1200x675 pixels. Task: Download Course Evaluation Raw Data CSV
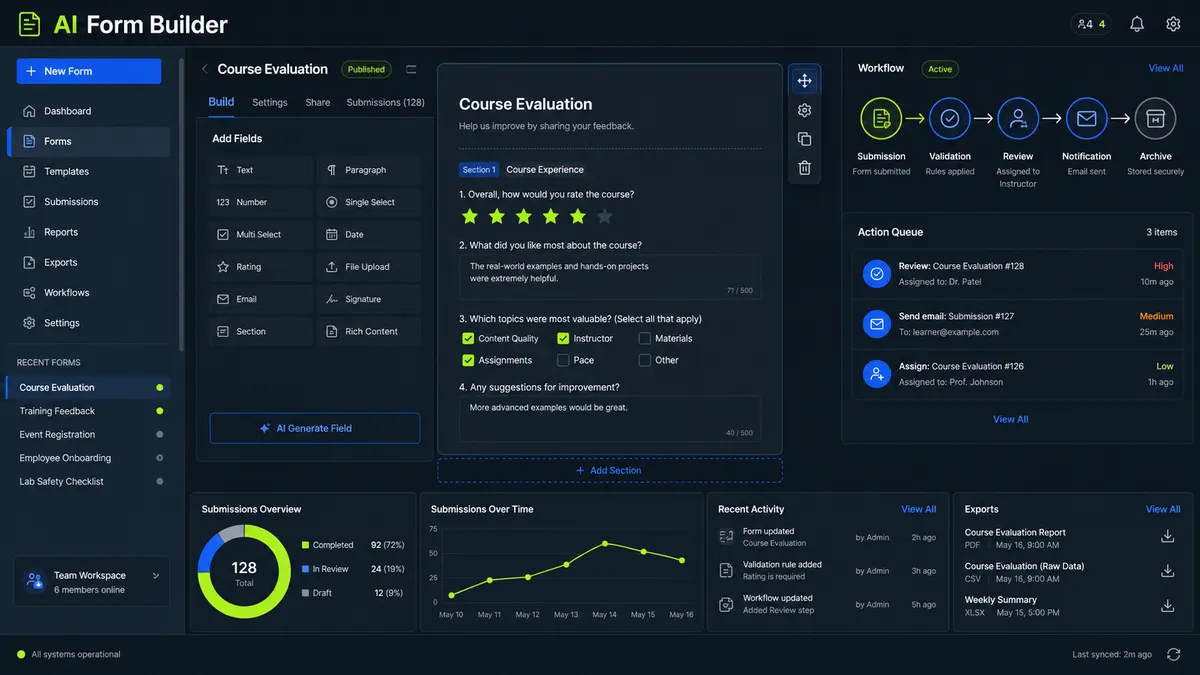click(x=1167, y=571)
